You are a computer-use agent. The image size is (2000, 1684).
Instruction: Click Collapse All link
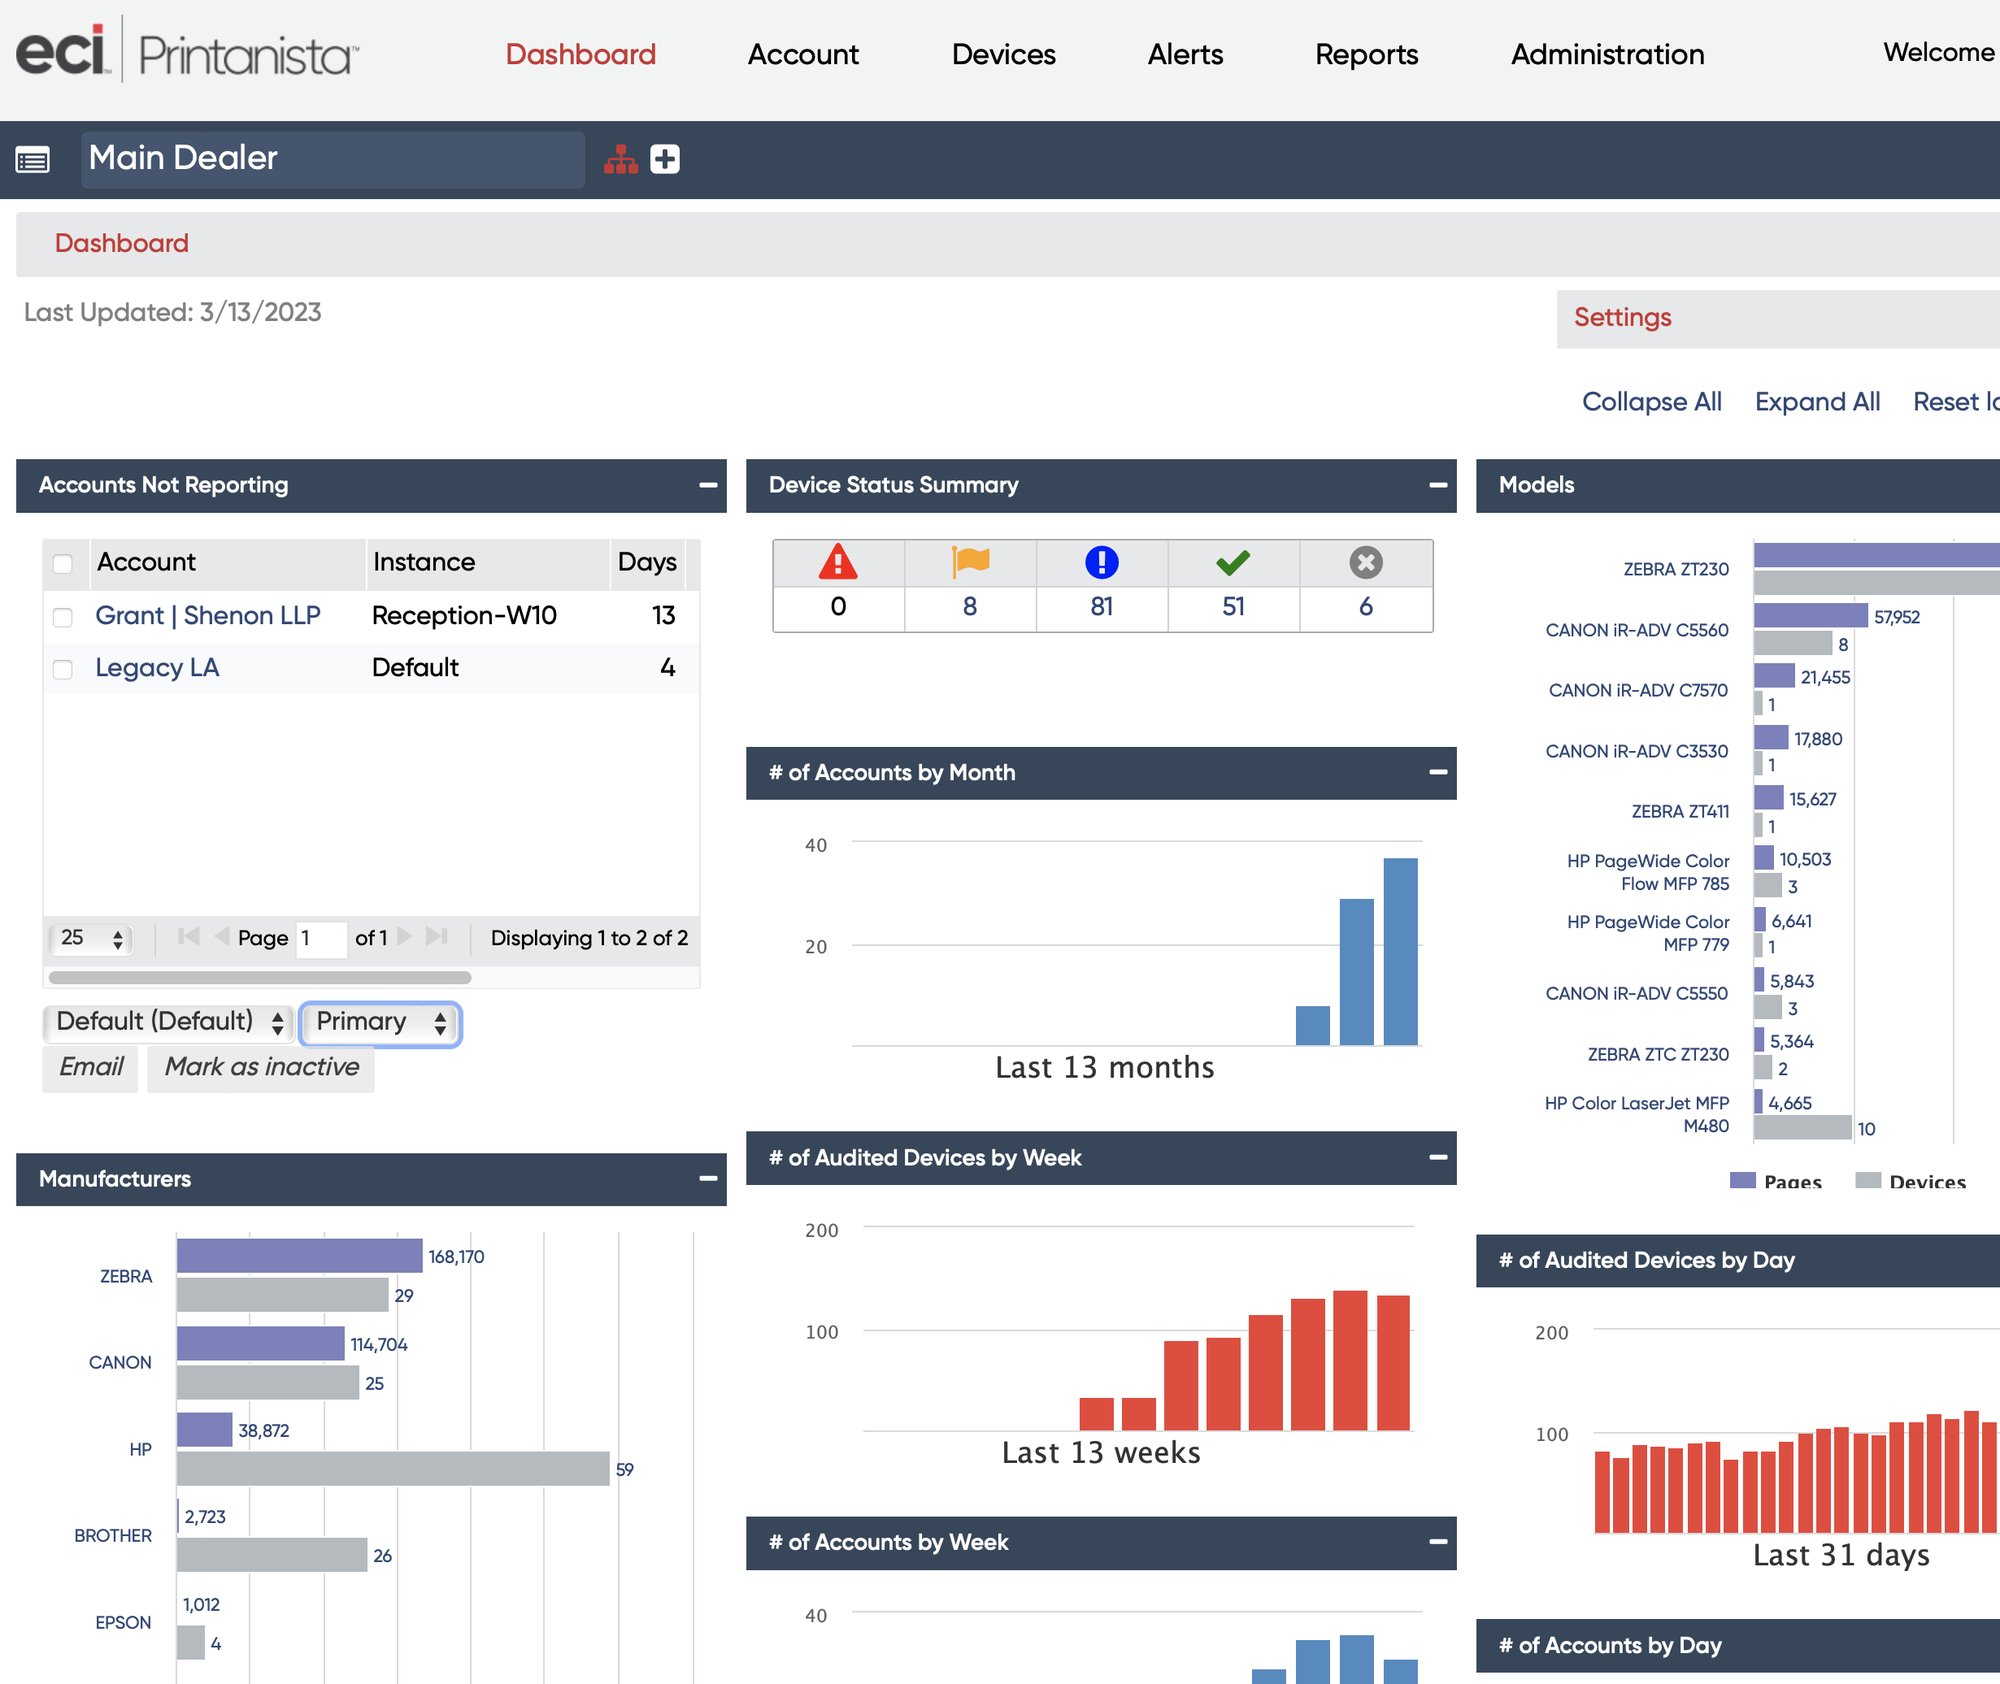click(1651, 401)
